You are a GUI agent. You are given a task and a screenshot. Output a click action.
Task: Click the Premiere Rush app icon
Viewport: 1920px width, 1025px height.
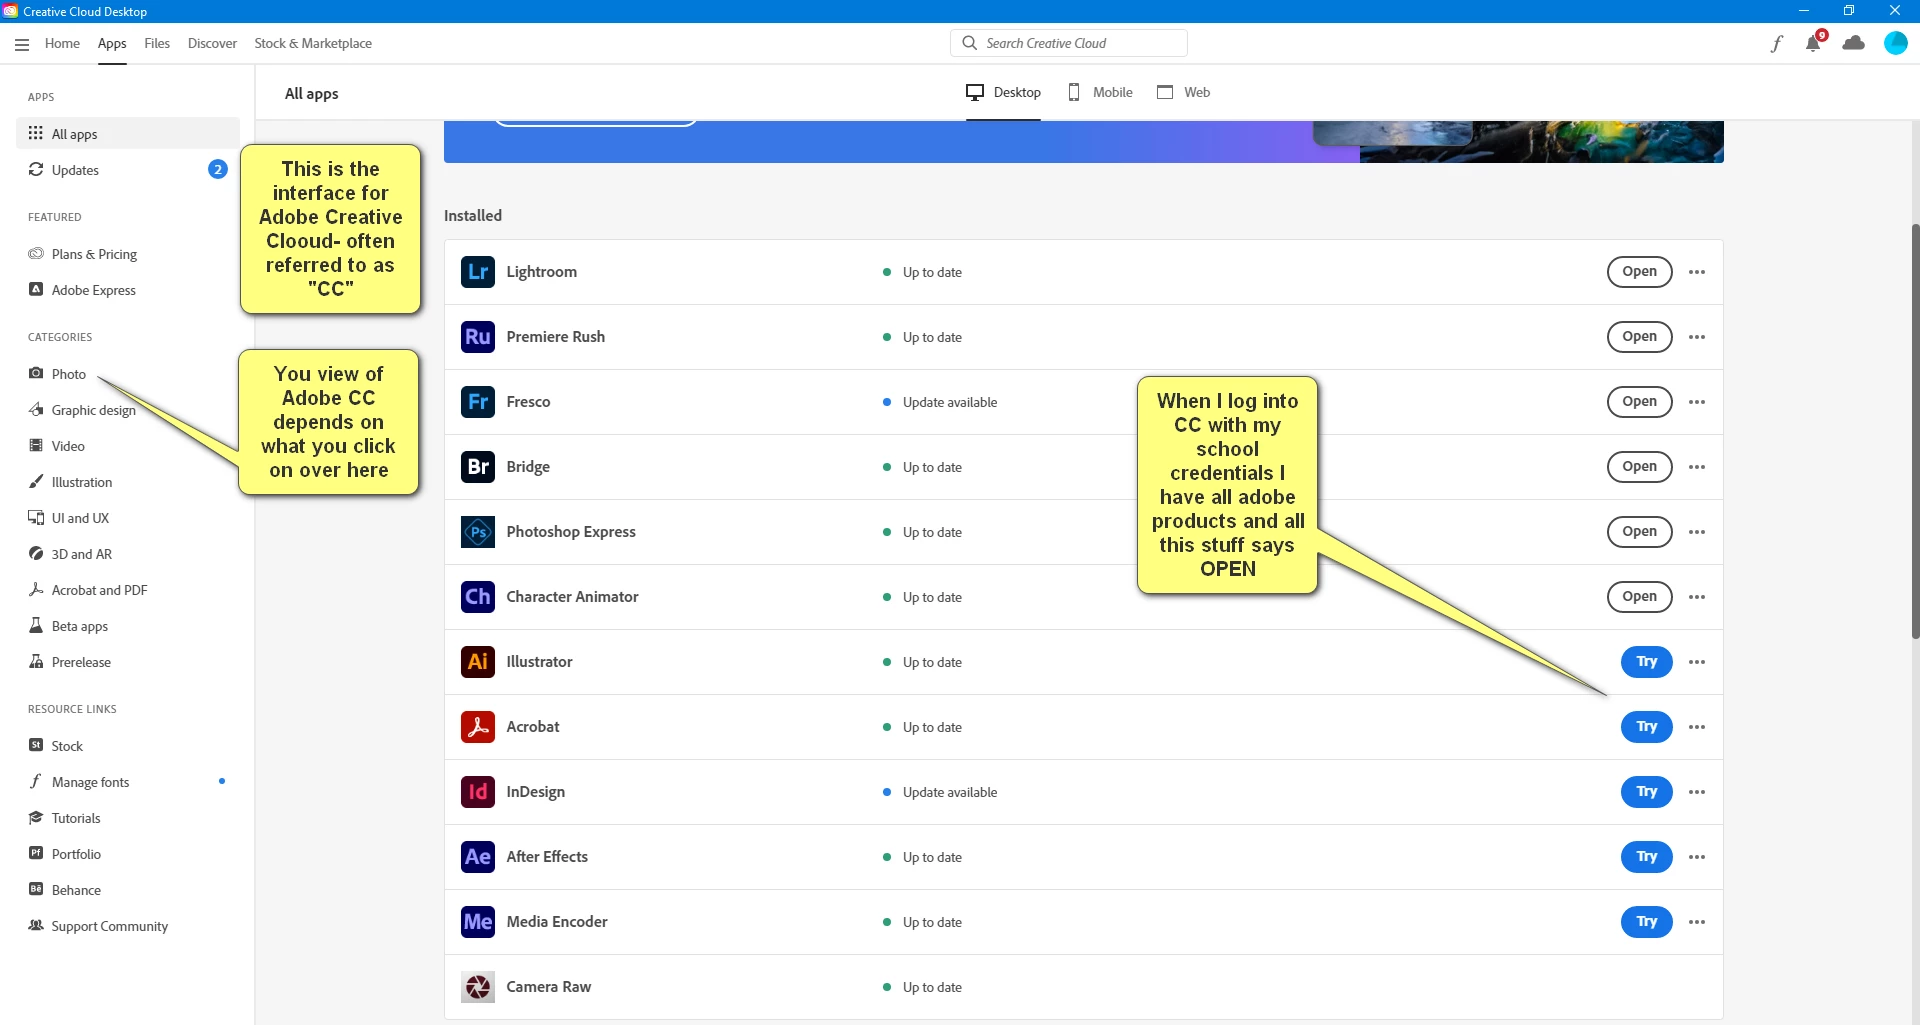(x=478, y=337)
